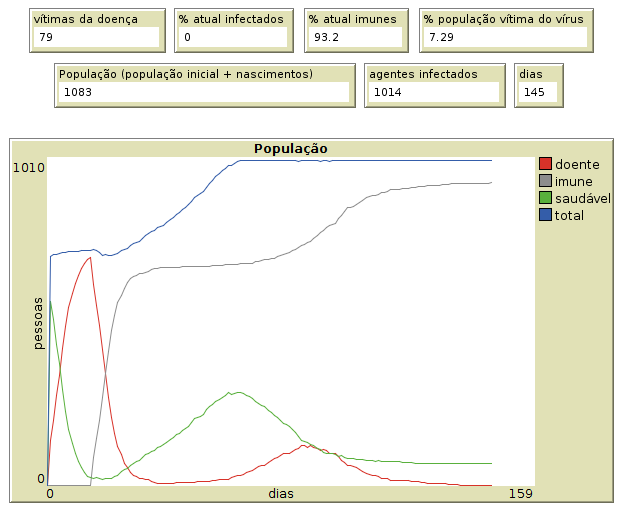This screenshot has width=625, height=517.
Task: Click the blue total legend swatch
Action: pyautogui.click(x=545, y=215)
